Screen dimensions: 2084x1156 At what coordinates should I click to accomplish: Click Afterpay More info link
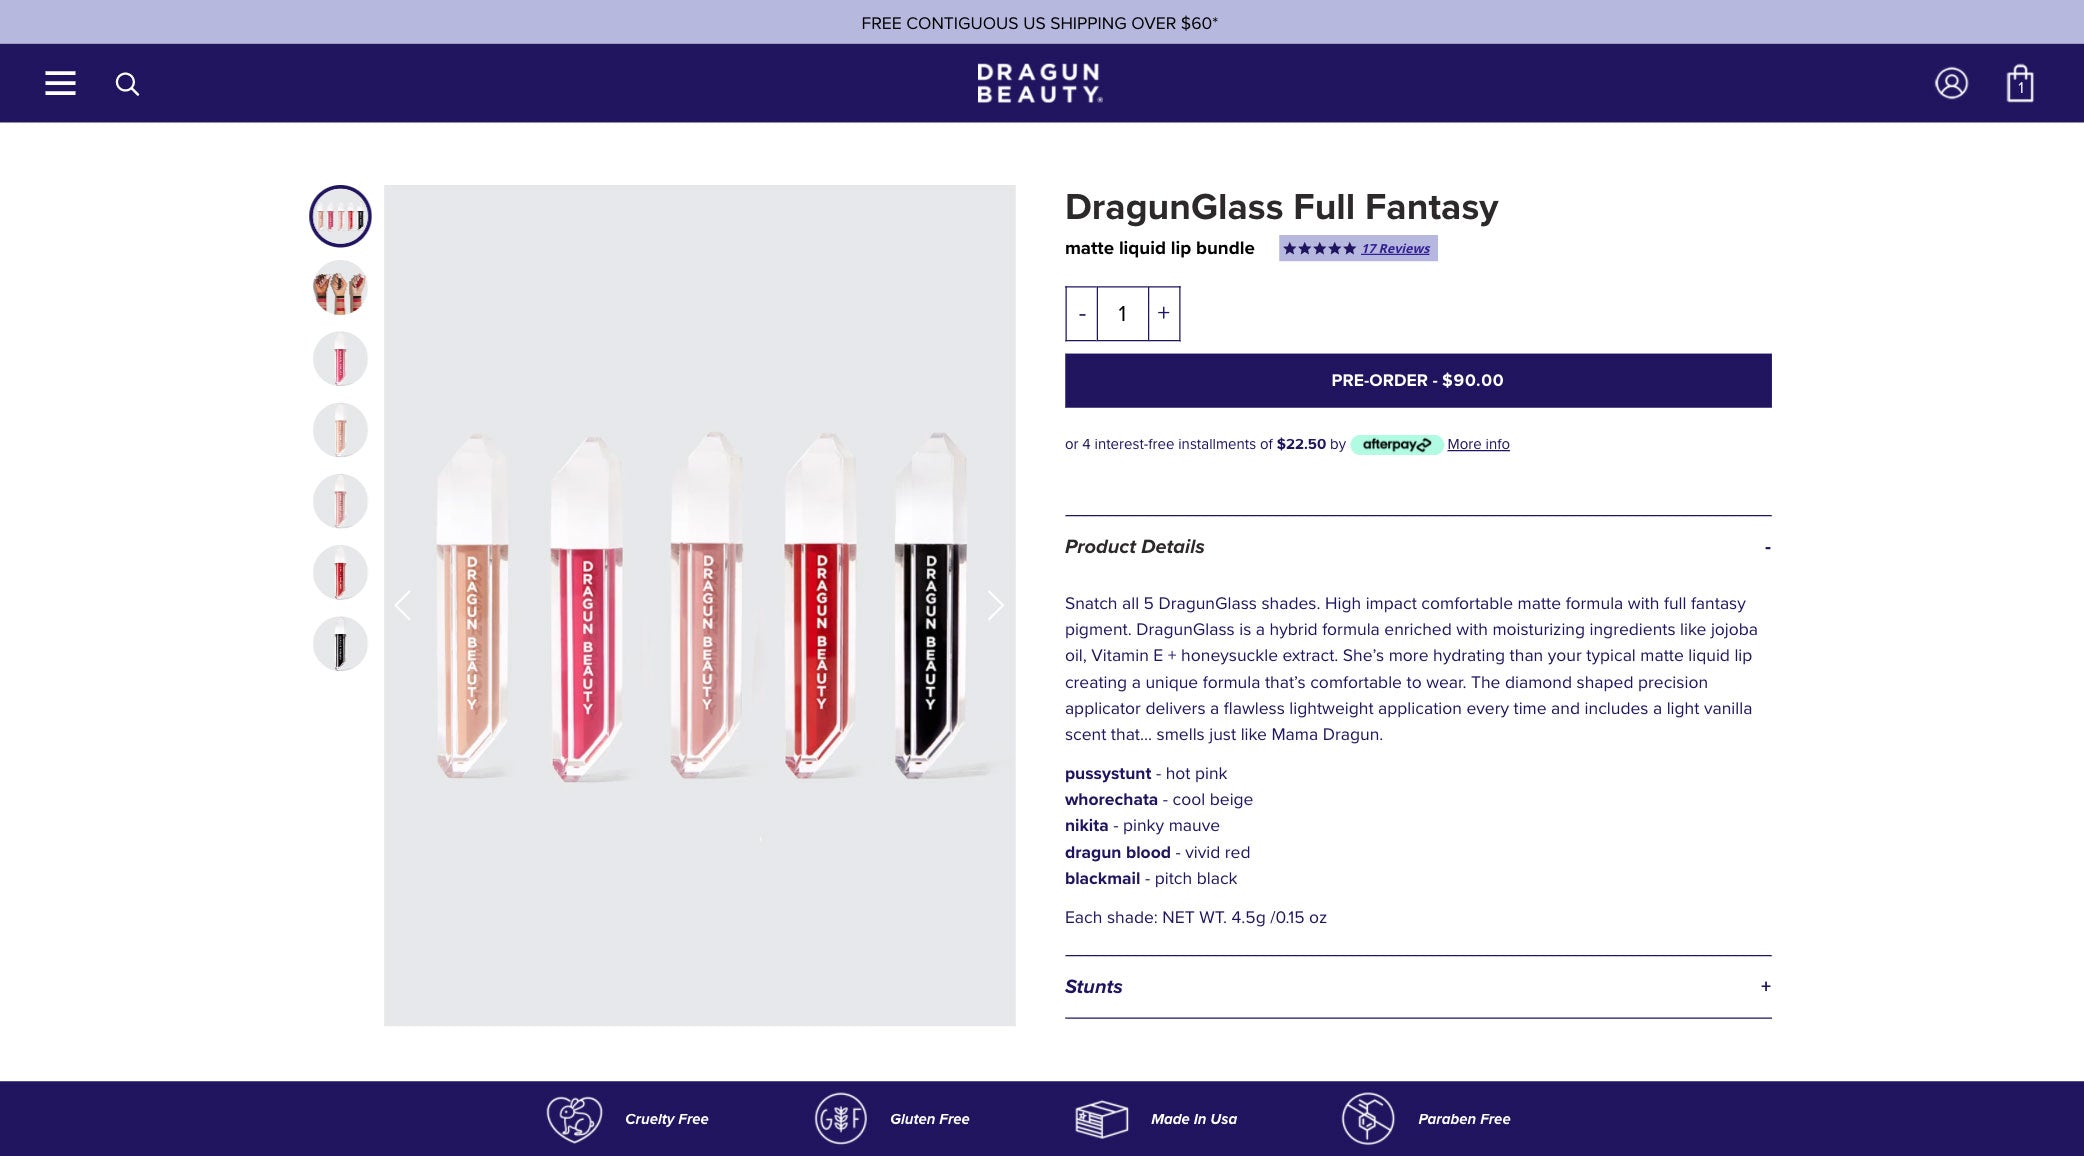tap(1478, 444)
